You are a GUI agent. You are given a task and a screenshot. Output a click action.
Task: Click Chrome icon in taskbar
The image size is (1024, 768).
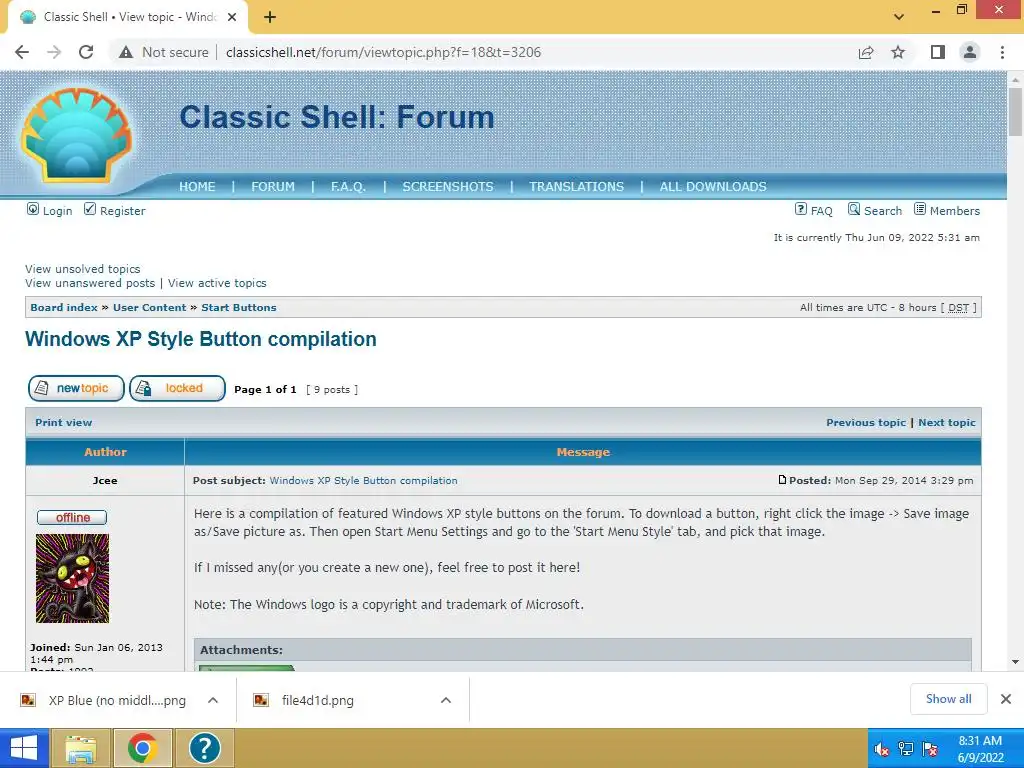(143, 748)
